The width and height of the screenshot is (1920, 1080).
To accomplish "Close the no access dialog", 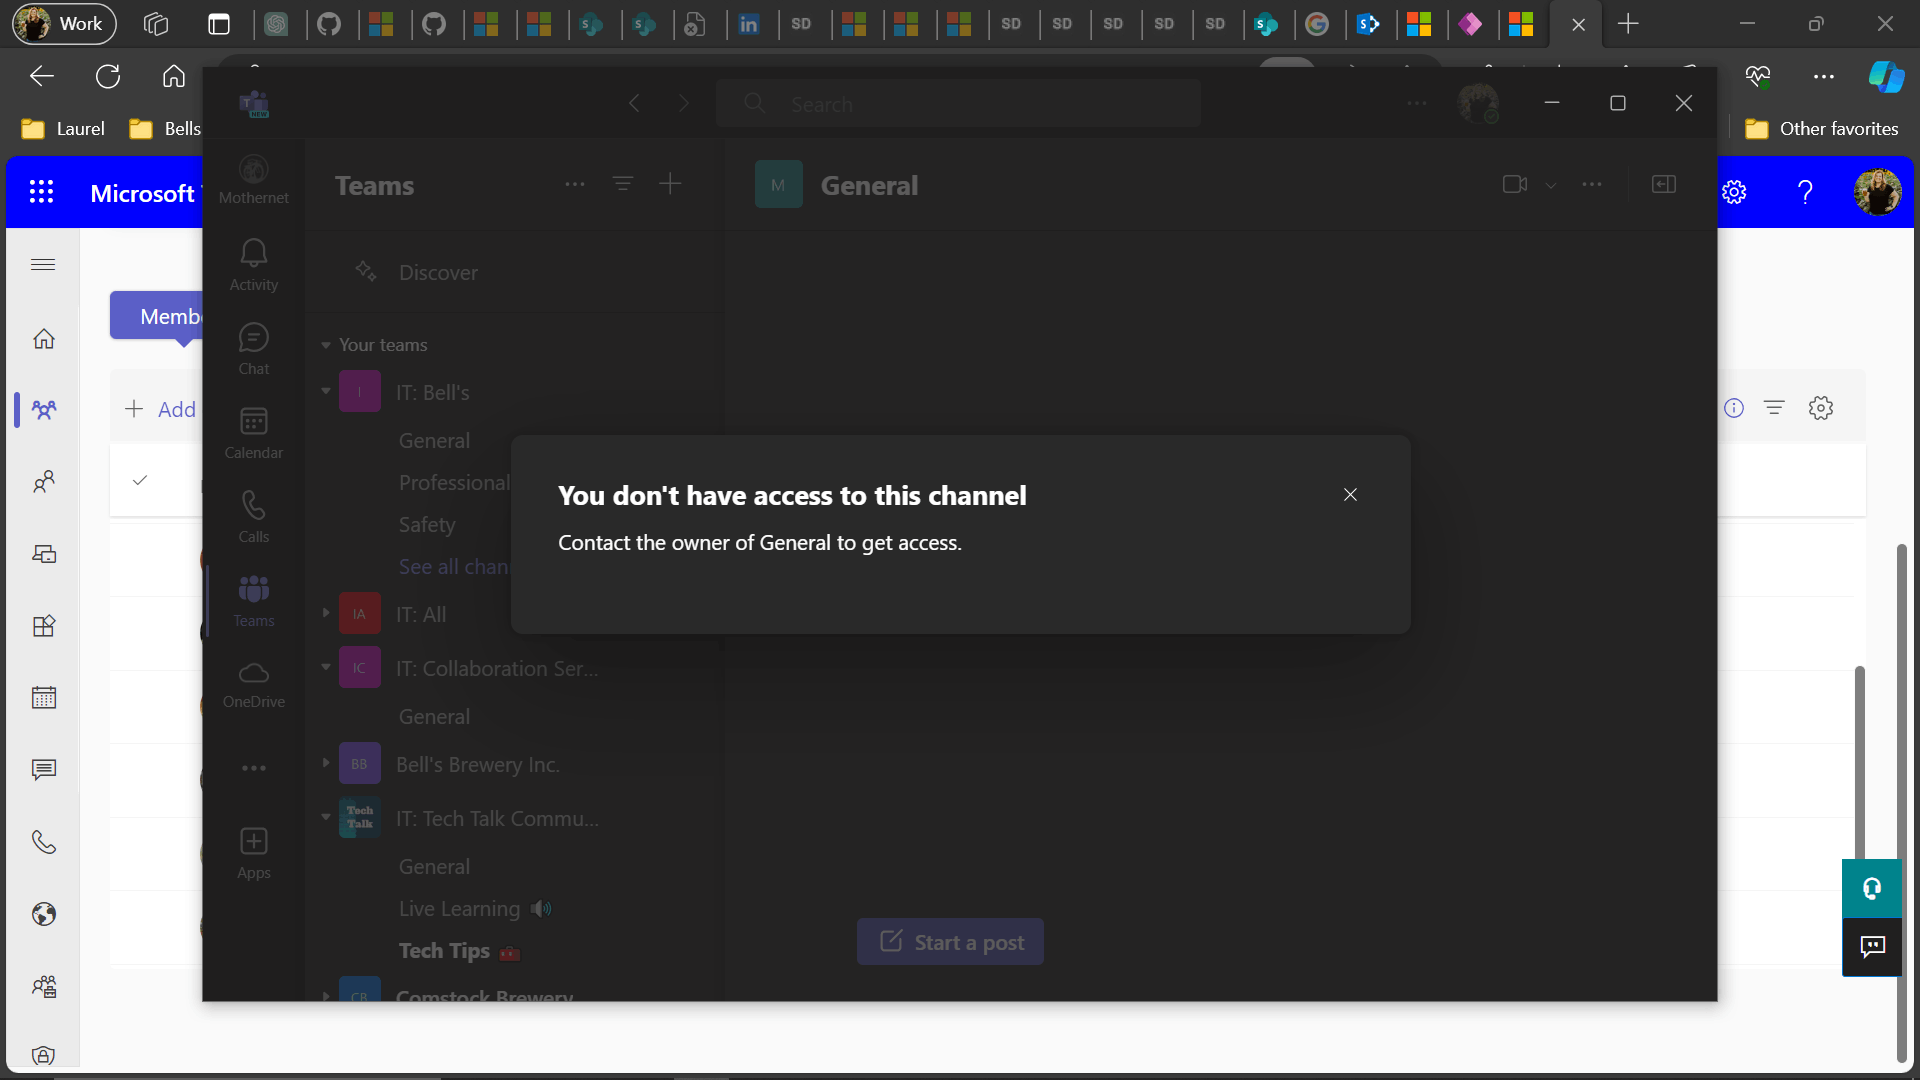I will pyautogui.click(x=1350, y=495).
